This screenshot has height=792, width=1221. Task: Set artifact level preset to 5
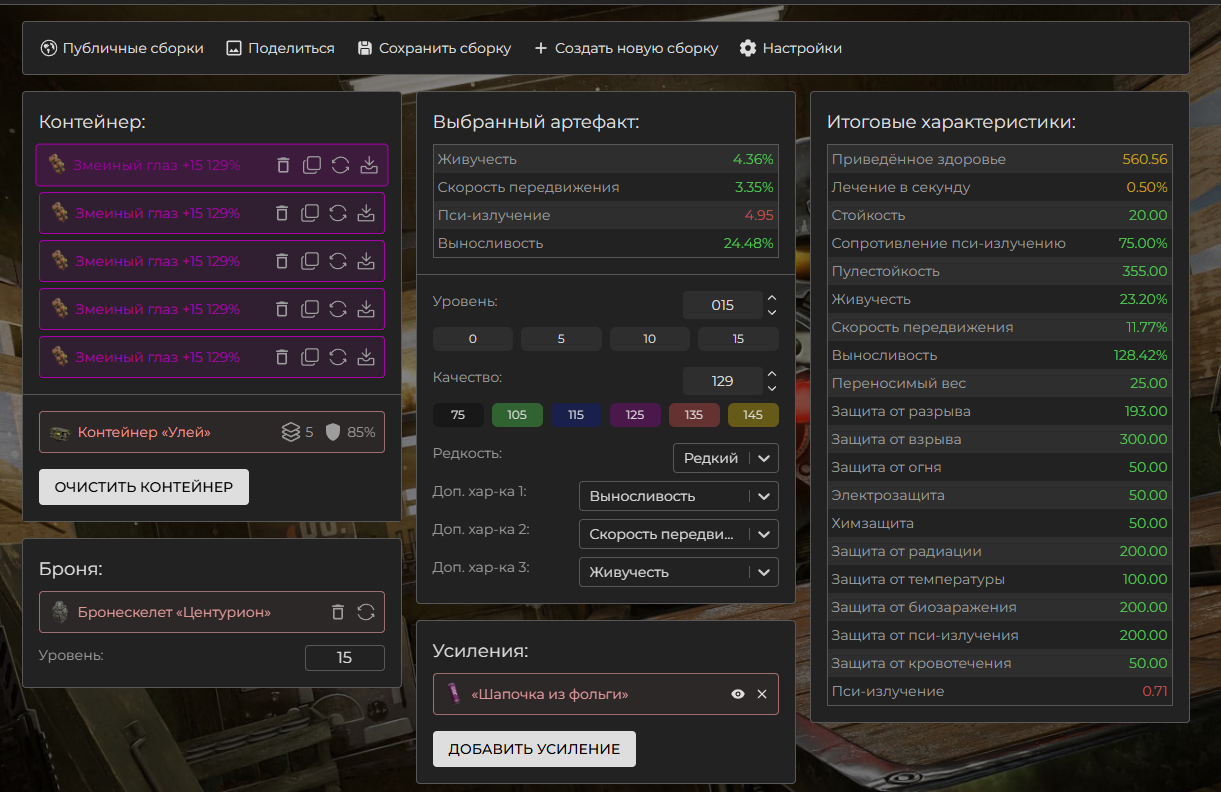(x=561, y=339)
